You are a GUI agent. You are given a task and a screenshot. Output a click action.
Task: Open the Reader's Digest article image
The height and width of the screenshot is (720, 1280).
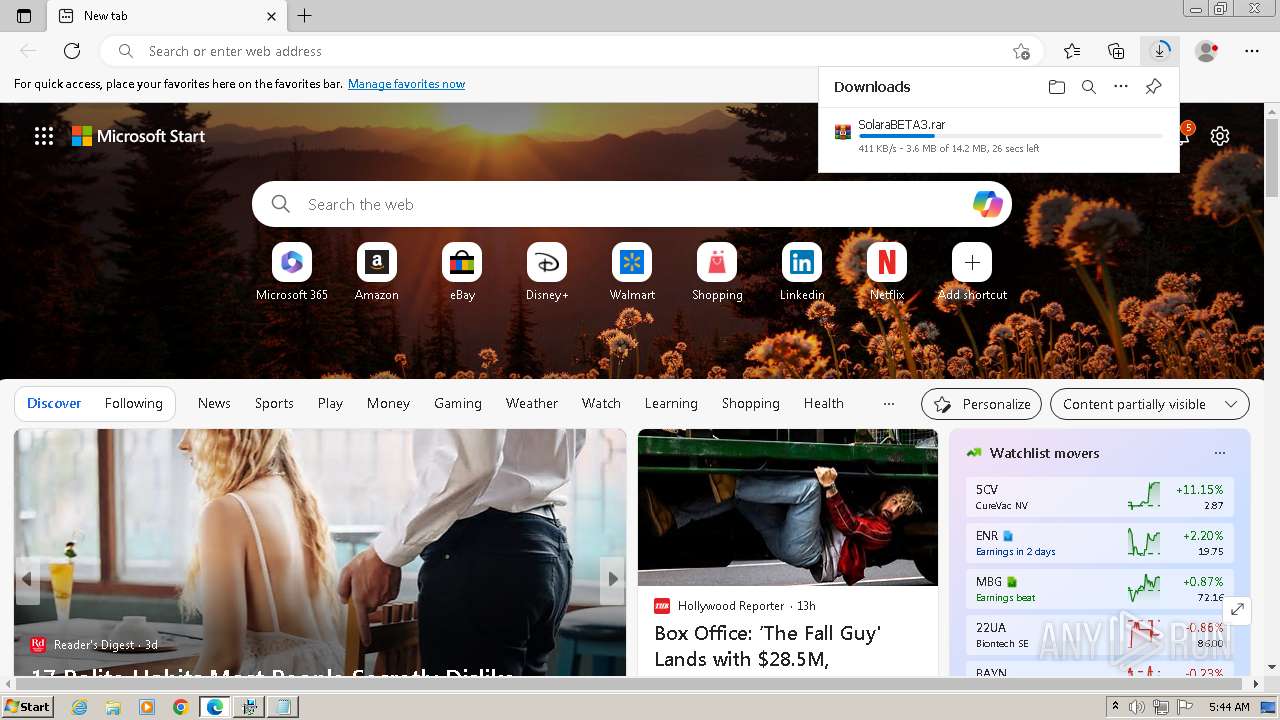320,553
